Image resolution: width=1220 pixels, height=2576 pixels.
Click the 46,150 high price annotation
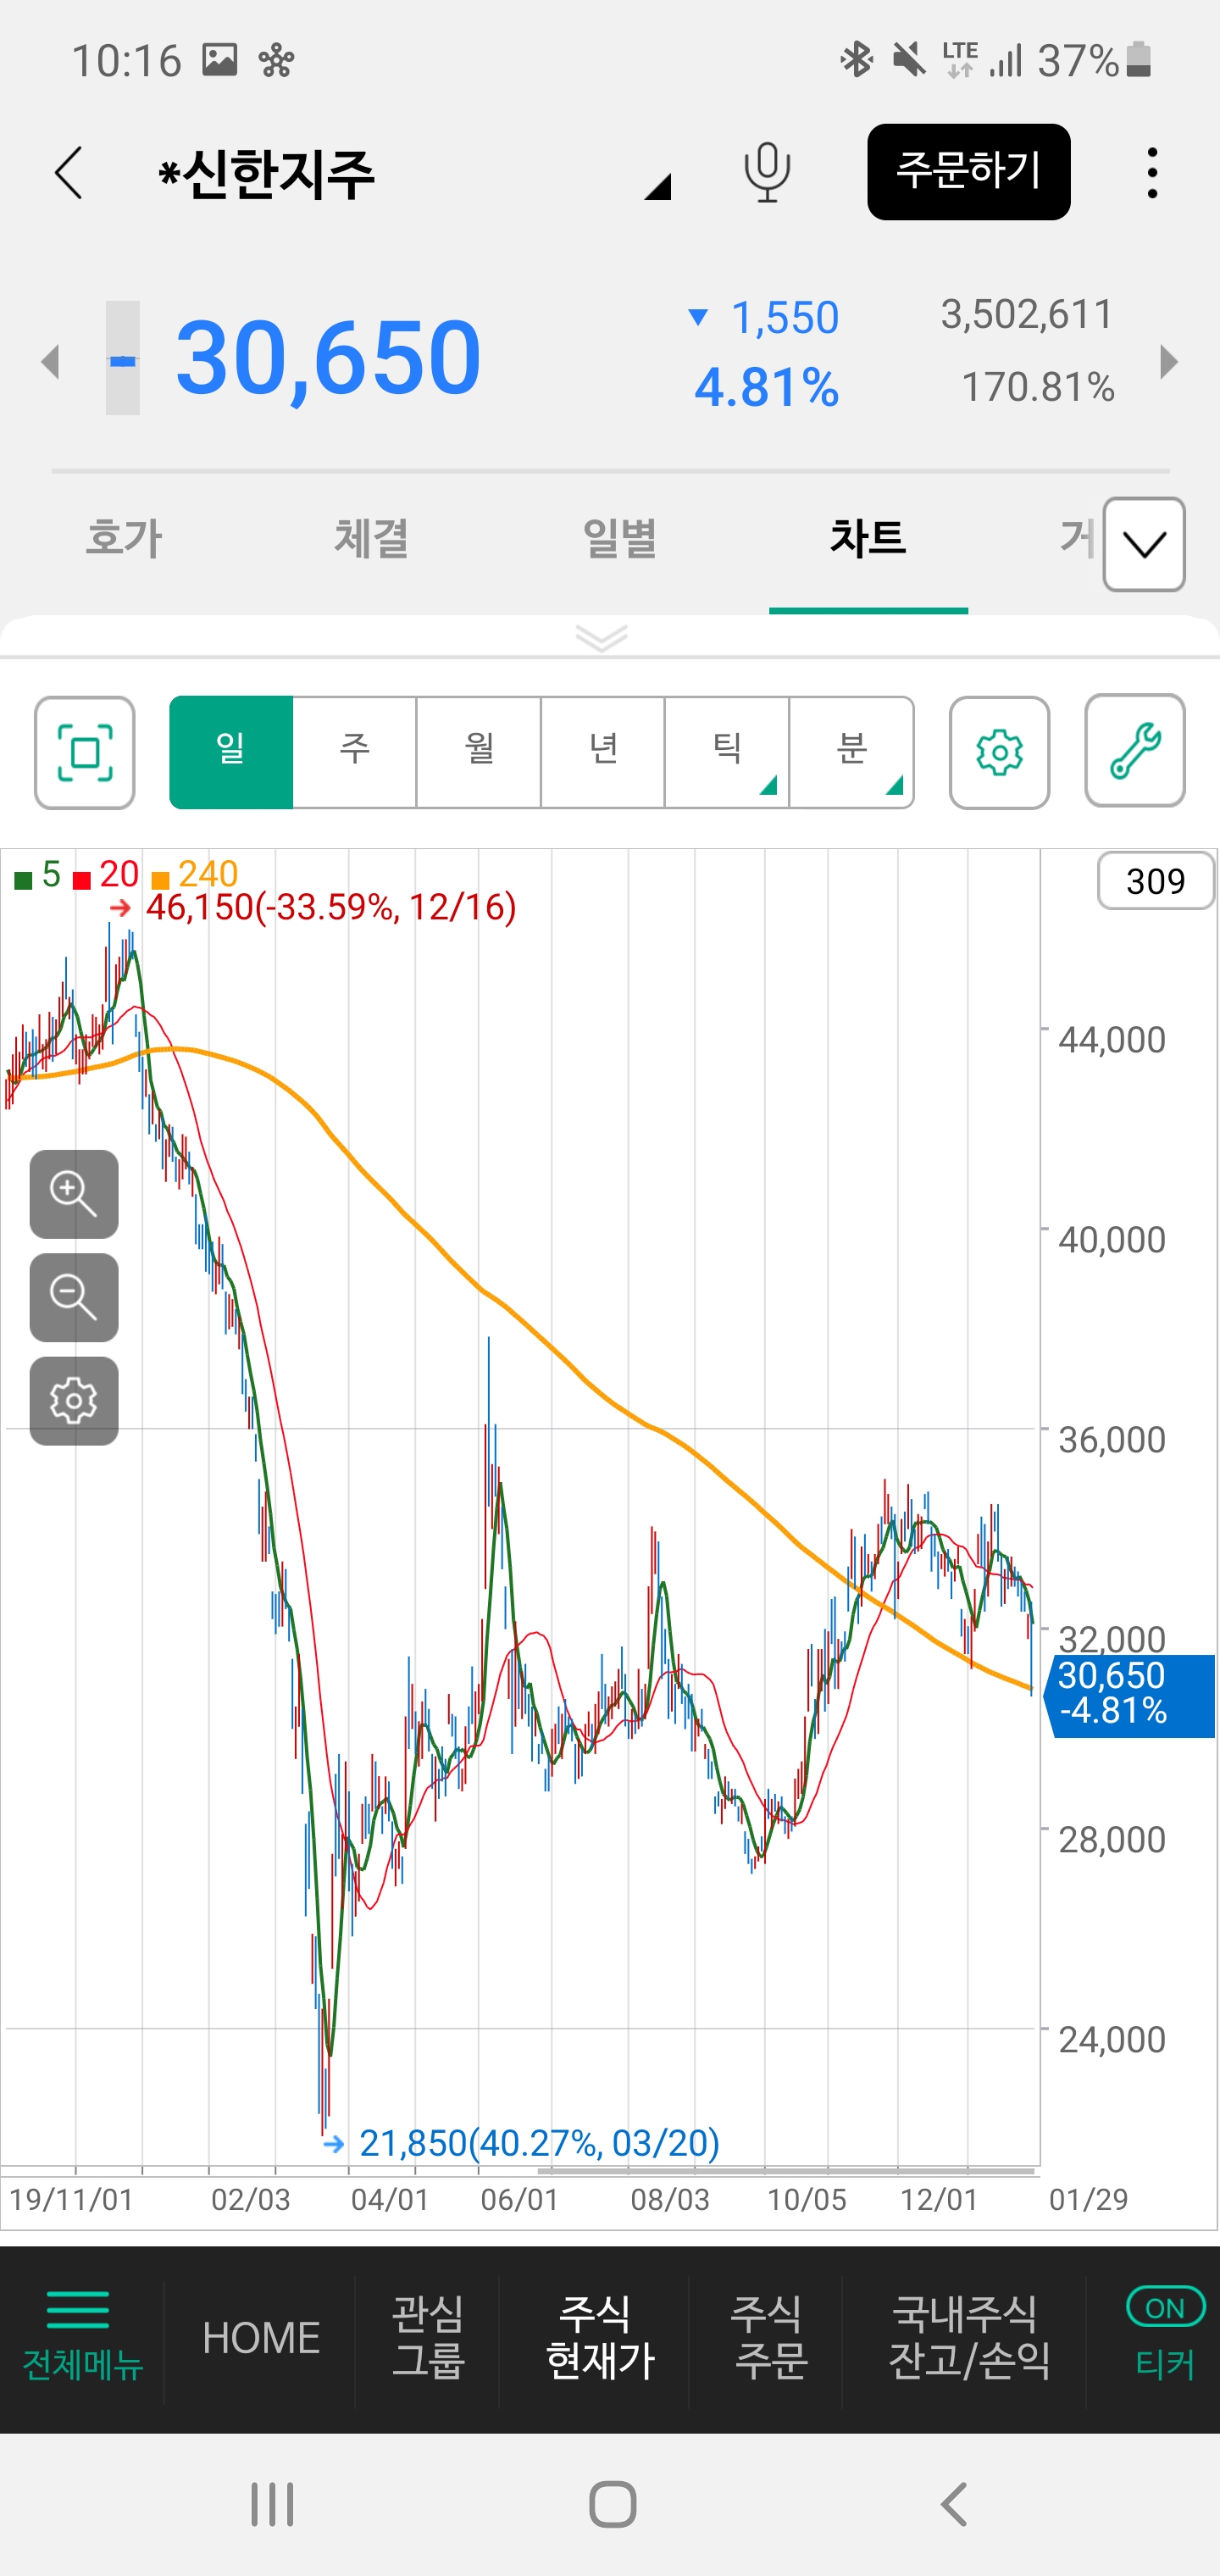click(331, 907)
